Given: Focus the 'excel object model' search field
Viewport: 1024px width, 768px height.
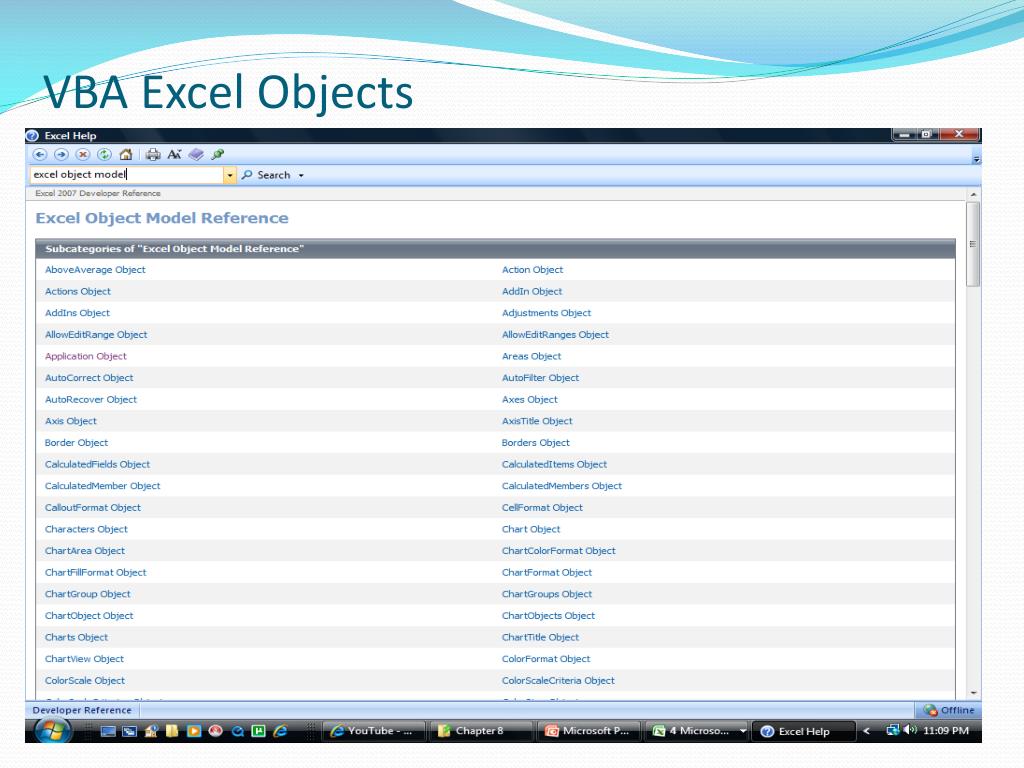Looking at the screenshot, I should pos(127,174).
